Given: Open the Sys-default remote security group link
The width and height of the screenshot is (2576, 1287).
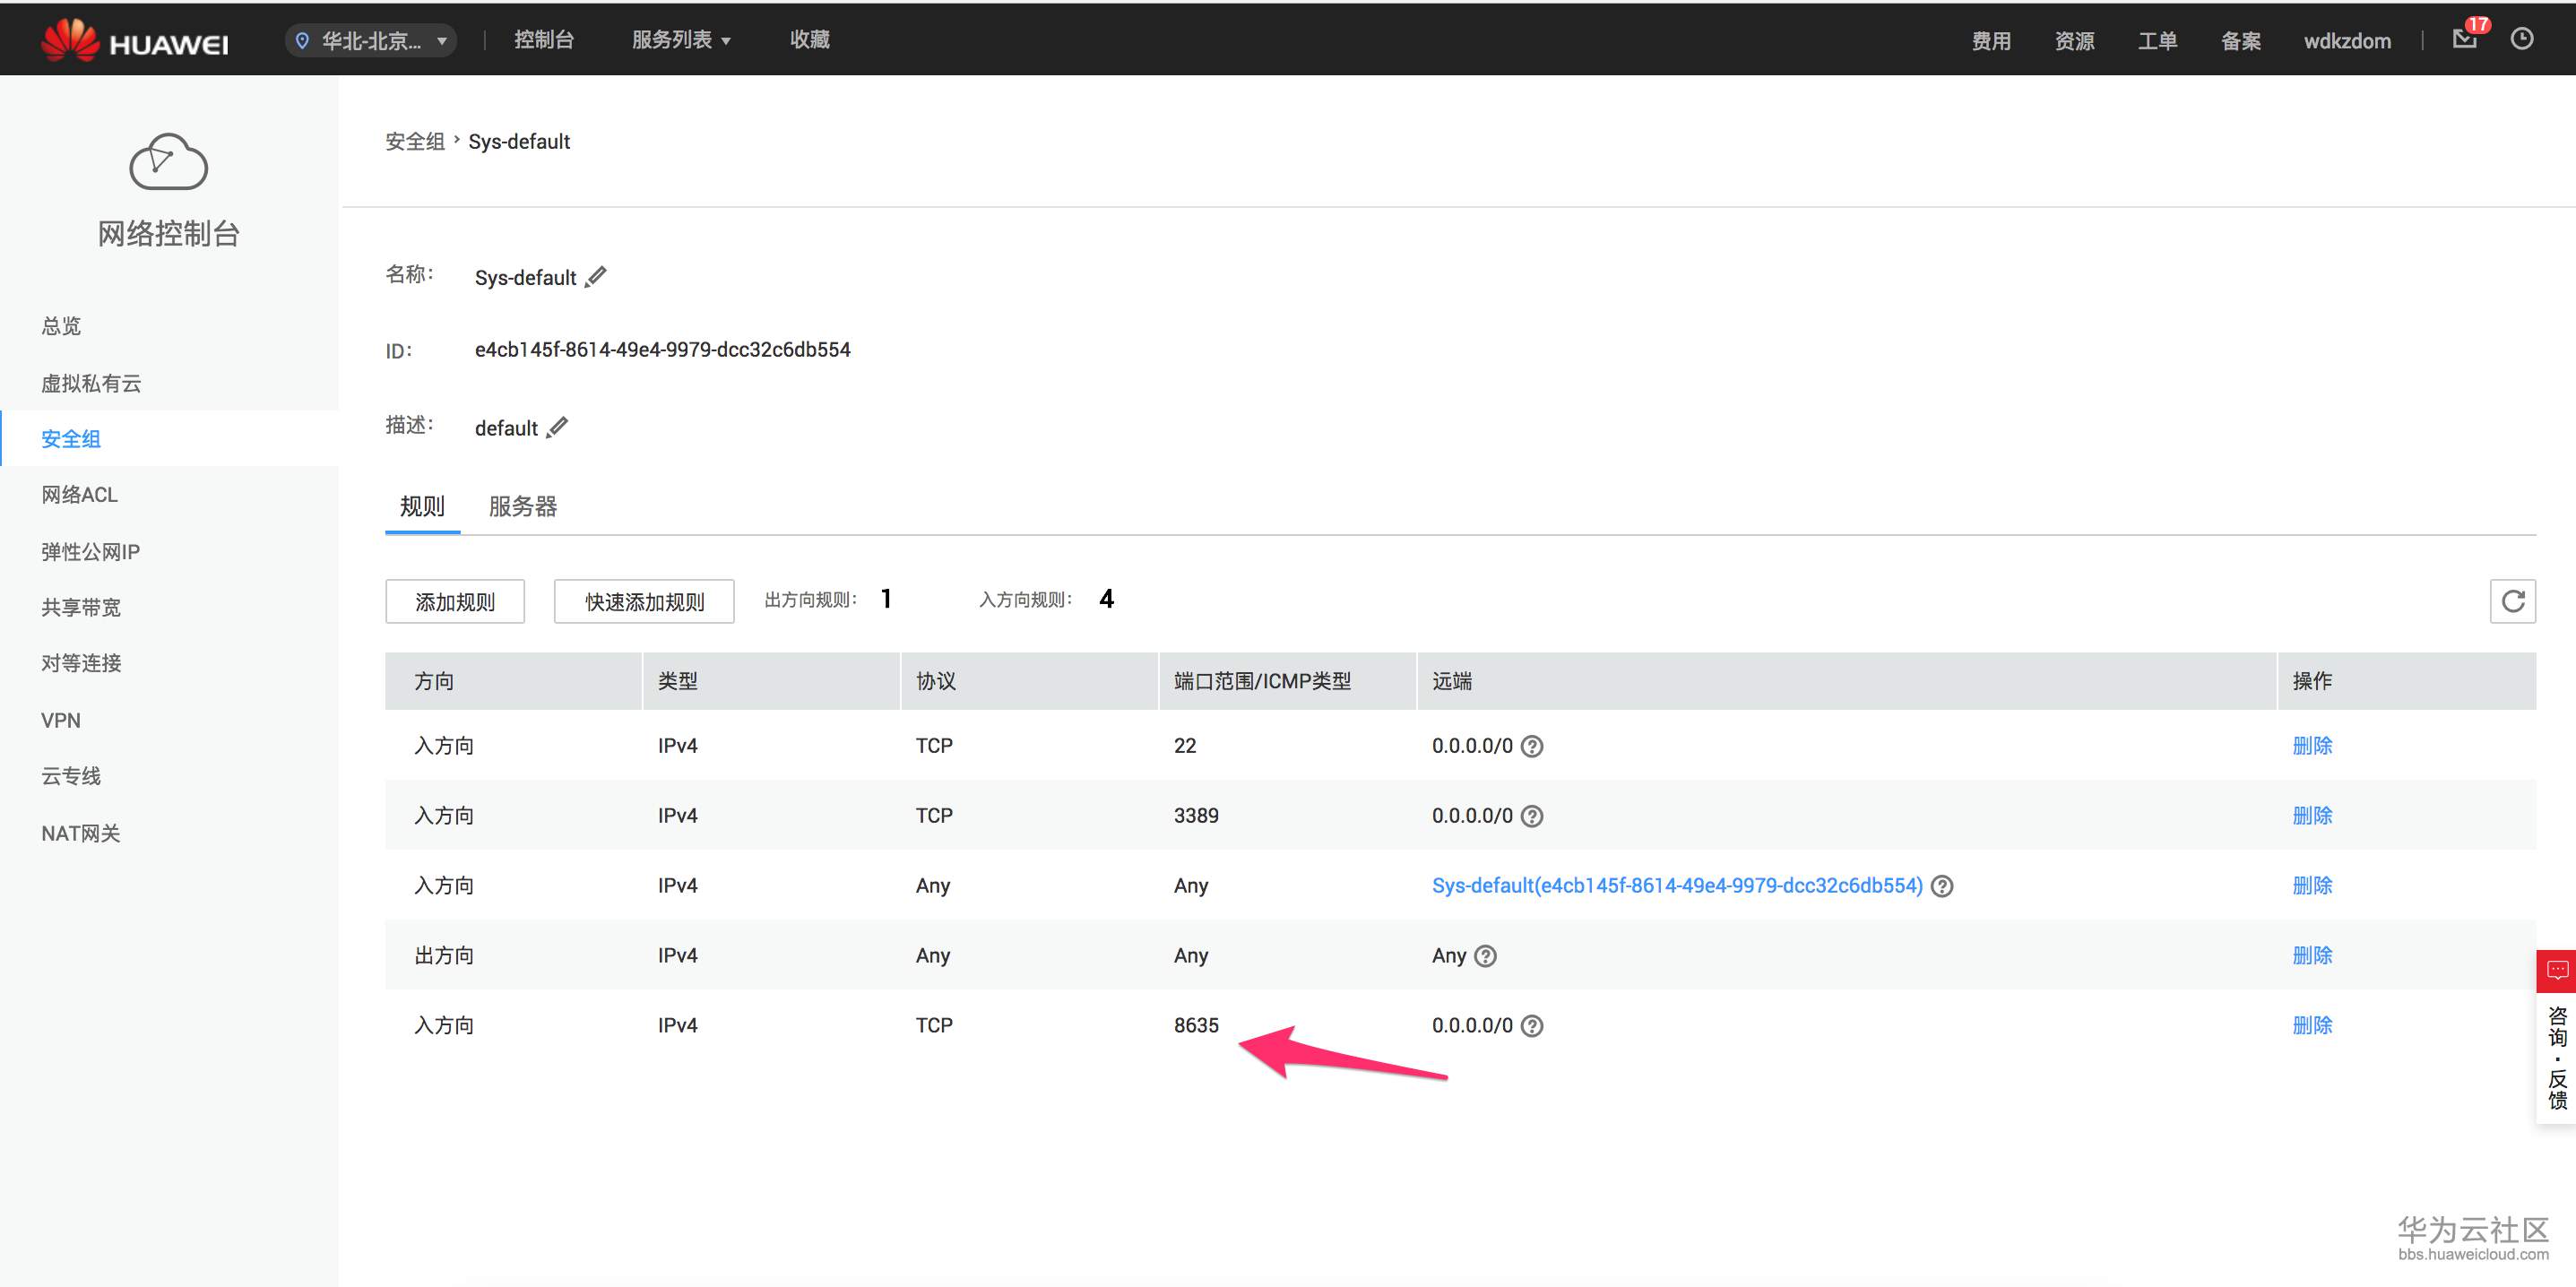Looking at the screenshot, I should pyautogui.click(x=1676, y=886).
